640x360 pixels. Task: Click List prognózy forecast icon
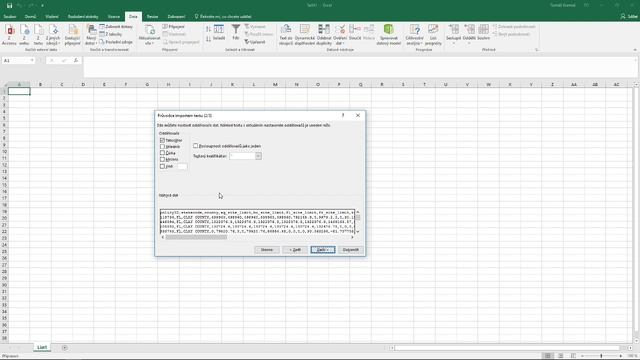(x=433, y=34)
